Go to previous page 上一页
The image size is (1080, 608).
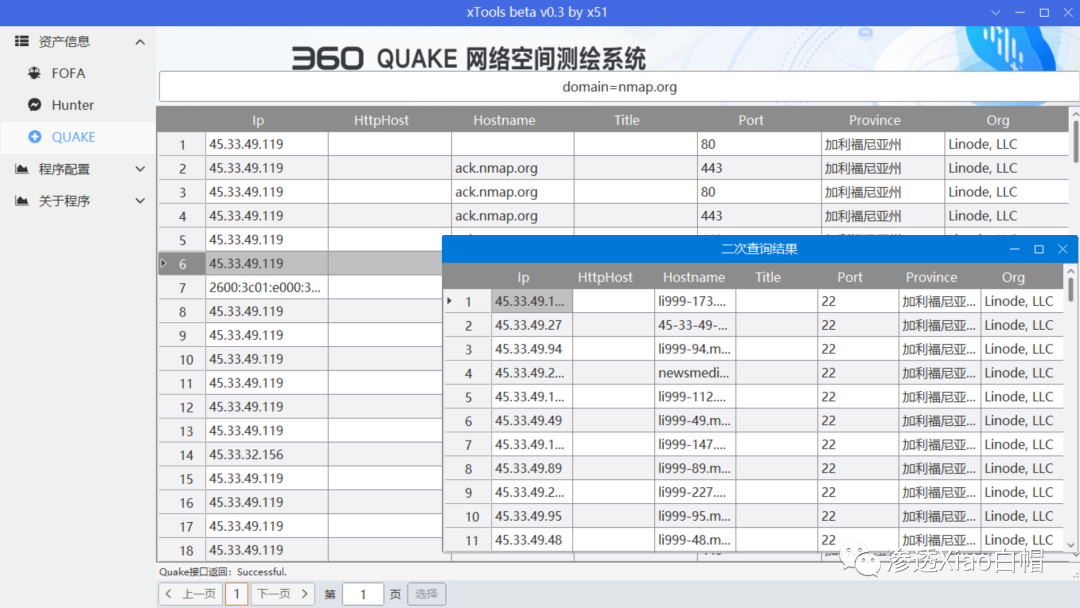191,594
